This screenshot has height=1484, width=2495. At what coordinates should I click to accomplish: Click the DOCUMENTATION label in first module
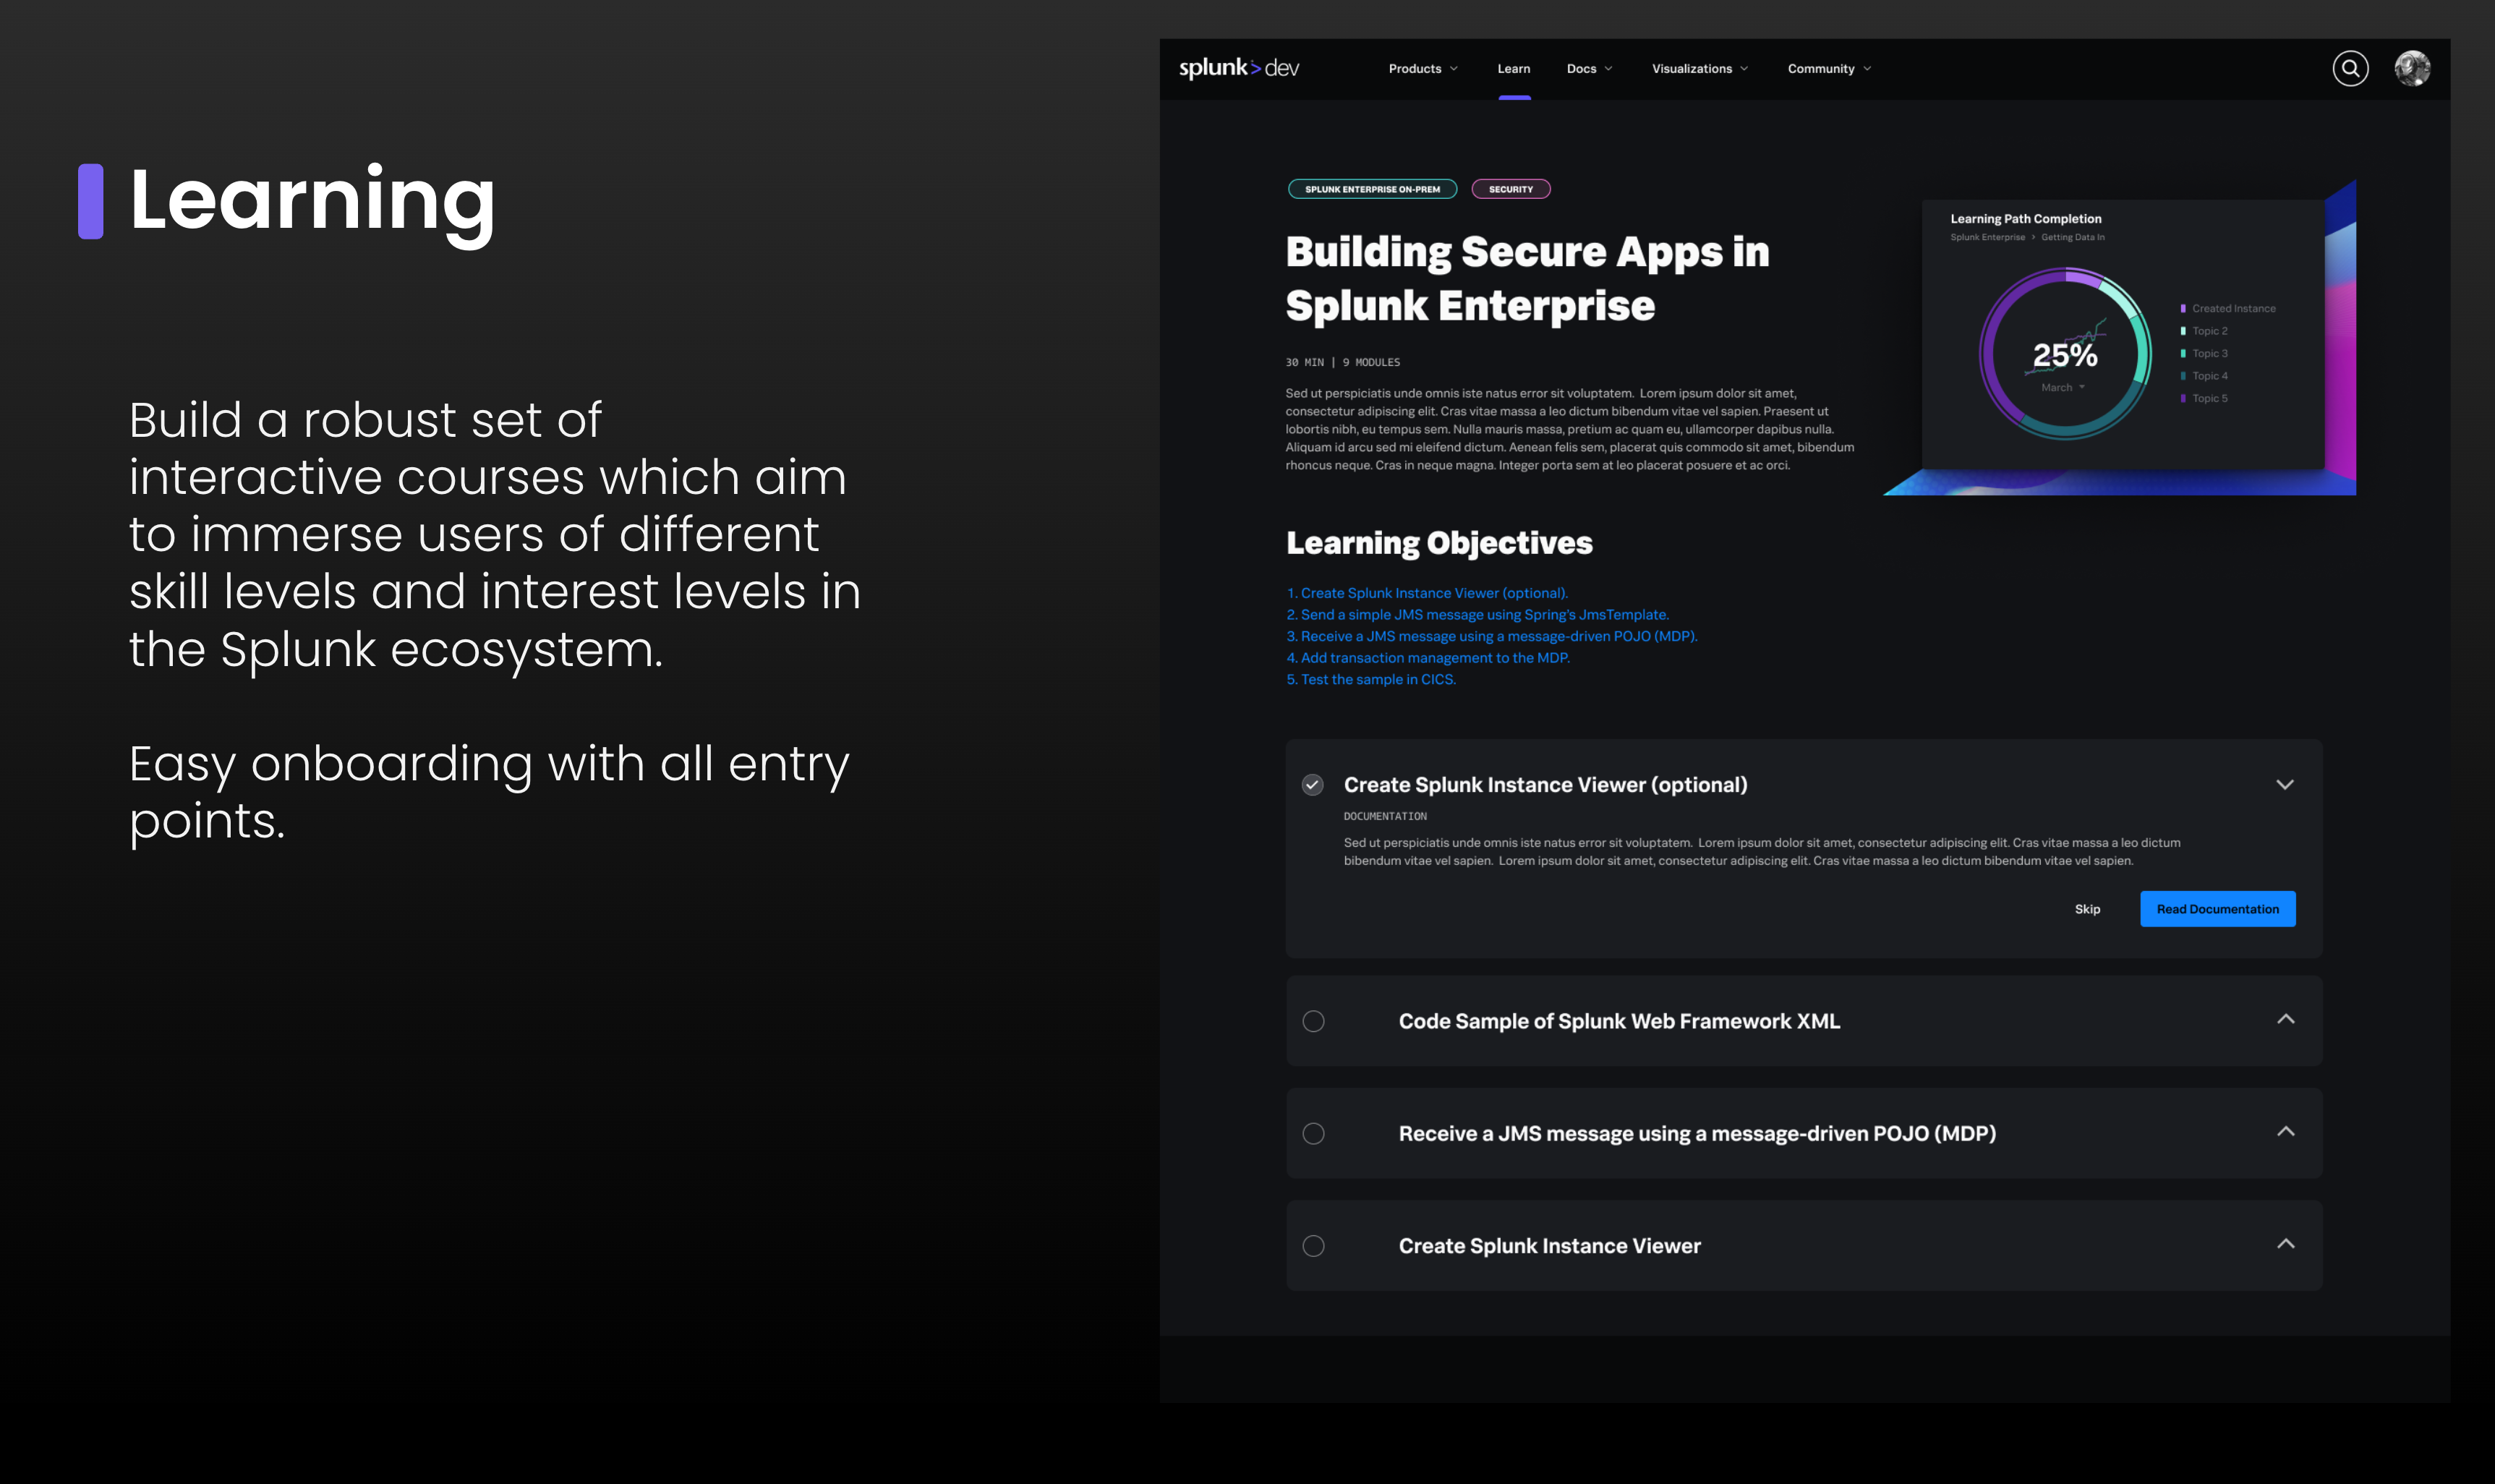coord(1385,817)
